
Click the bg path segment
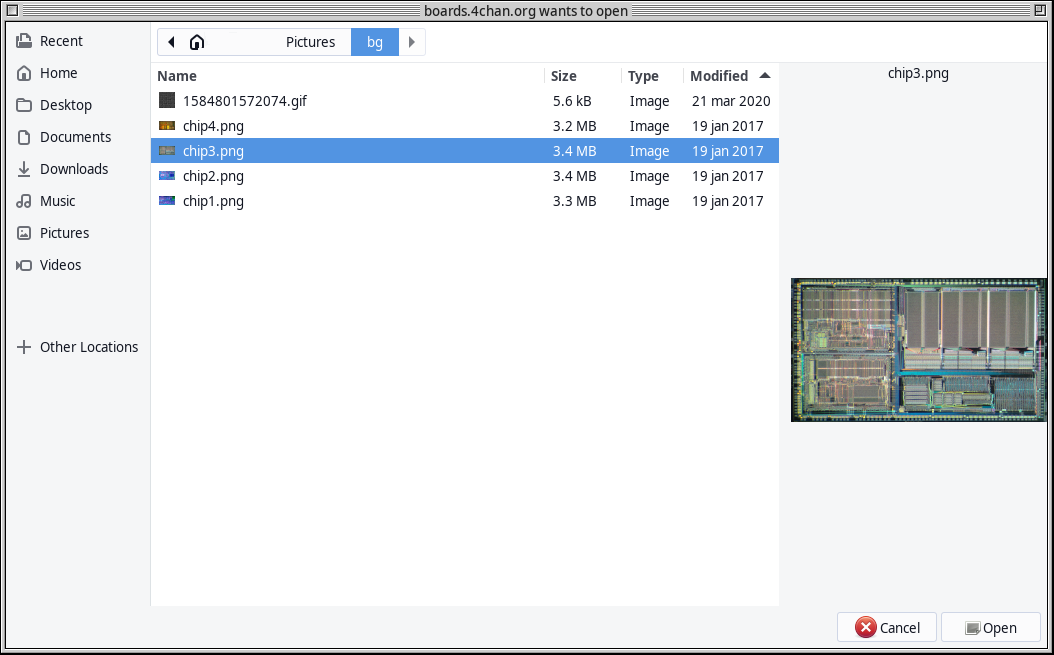click(x=375, y=42)
